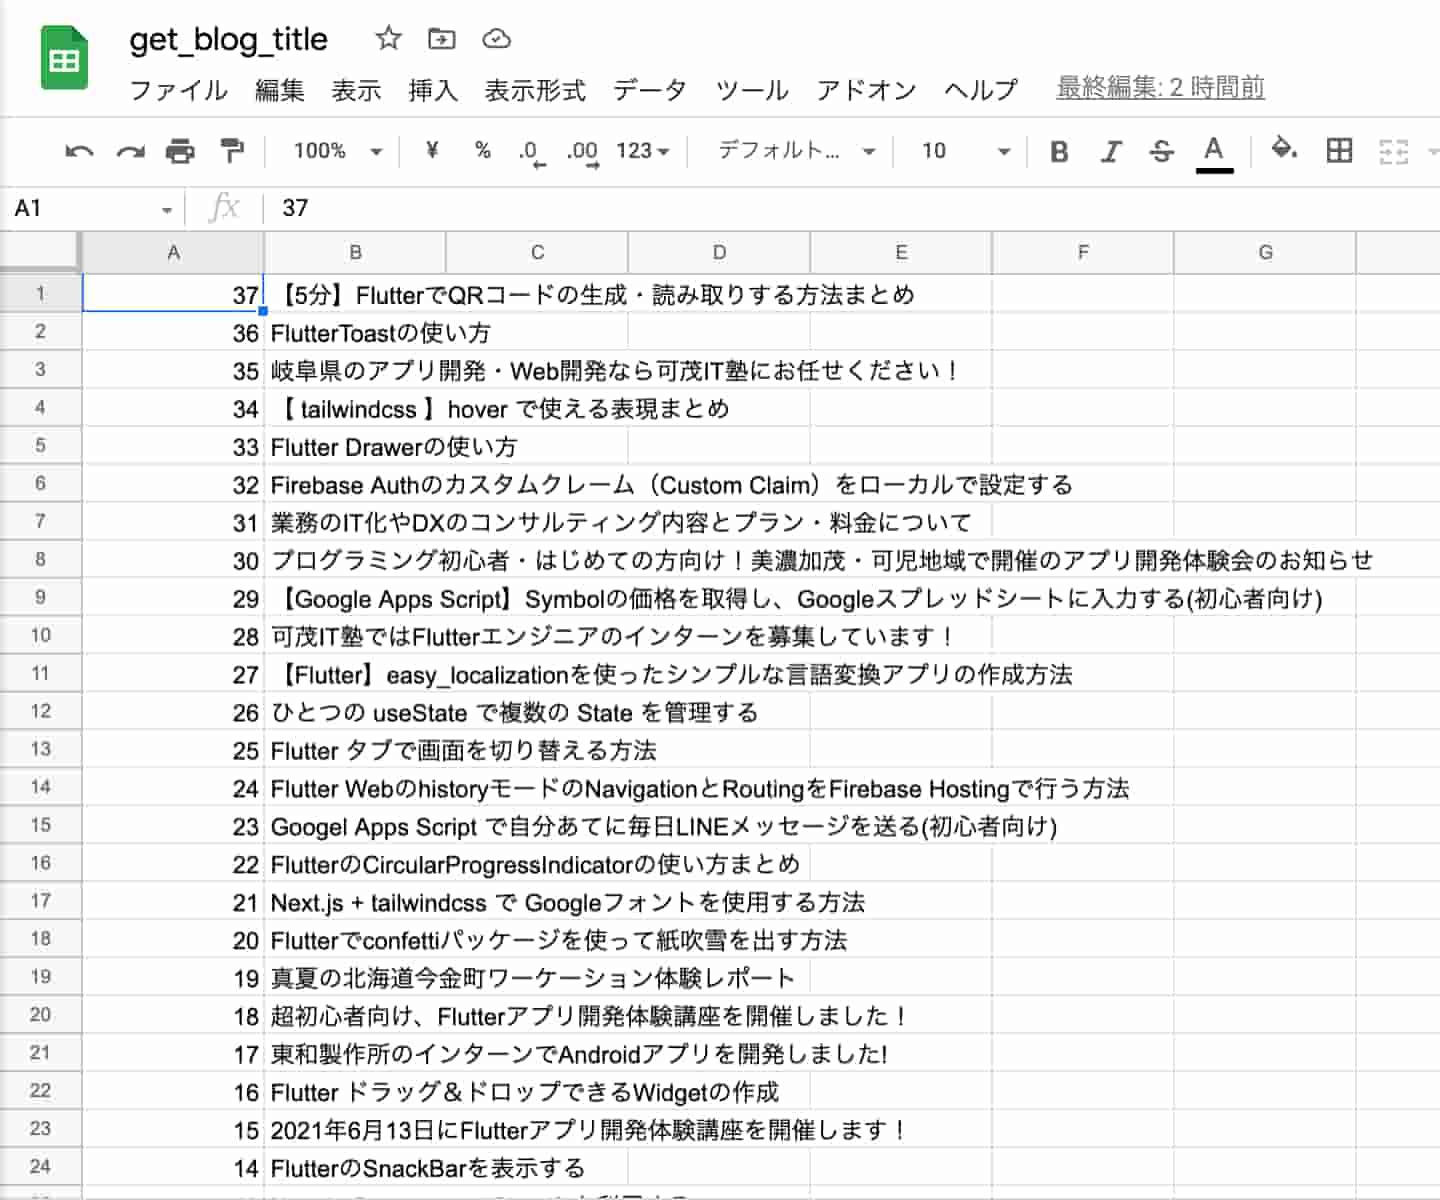Select column A header
Image resolution: width=1440 pixels, height=1200 pixels.
point(173,253)
